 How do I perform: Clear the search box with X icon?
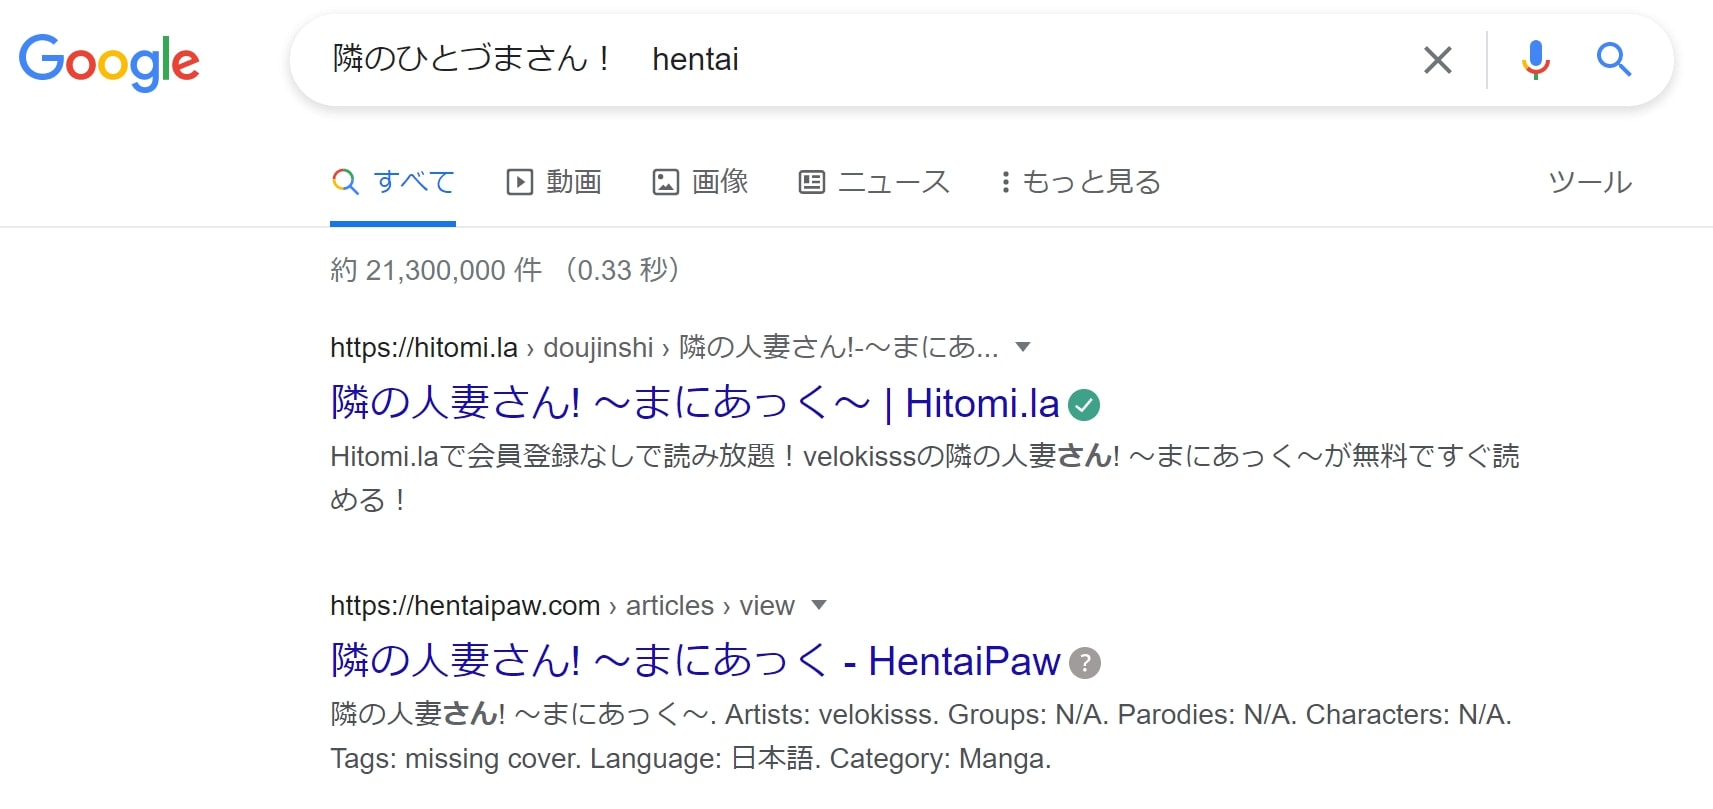(1437, 60)
